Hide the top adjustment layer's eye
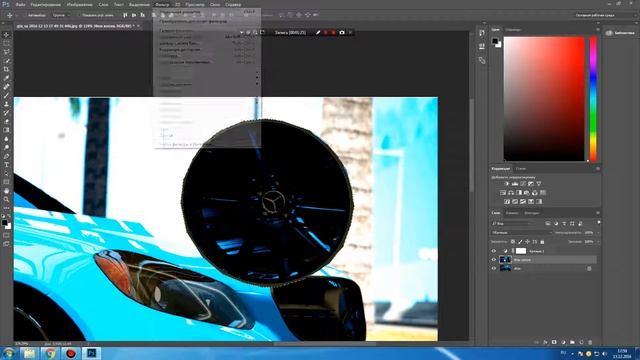This screenshot has height=360, width=640. 494,251
